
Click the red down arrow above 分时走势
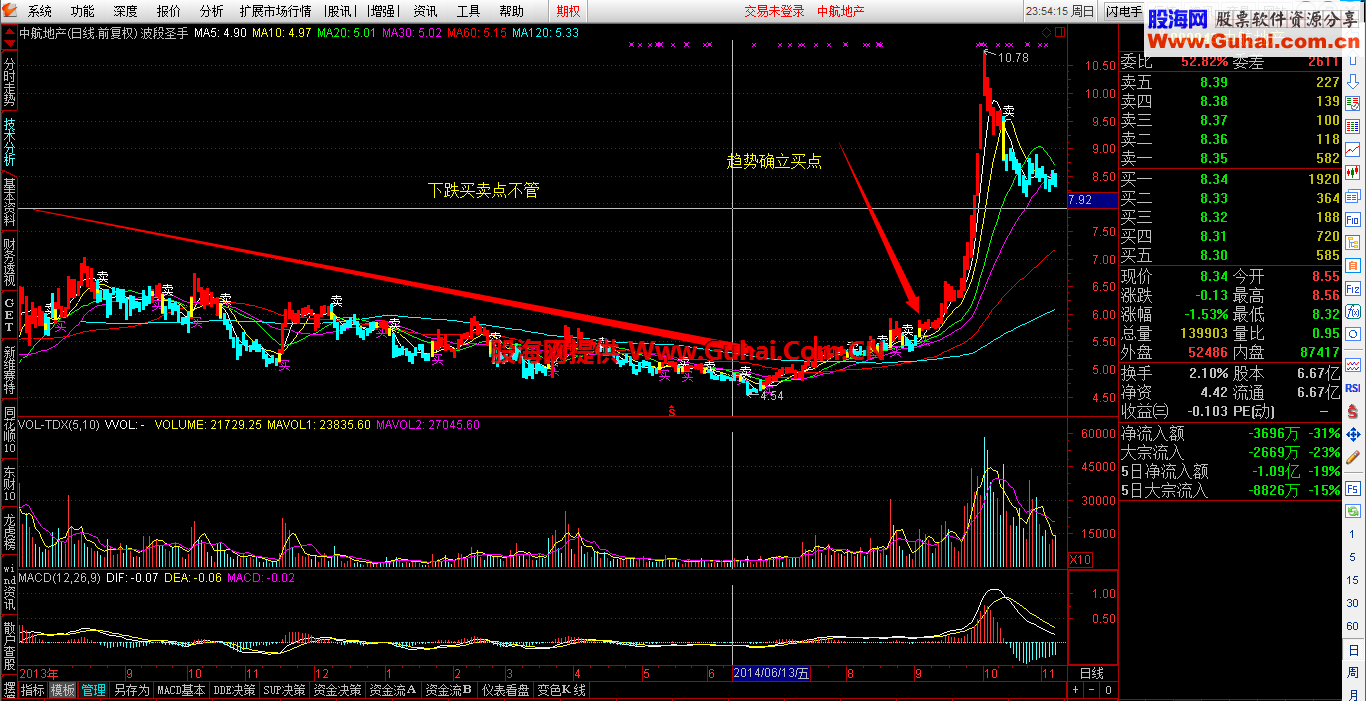click(9, 43)
